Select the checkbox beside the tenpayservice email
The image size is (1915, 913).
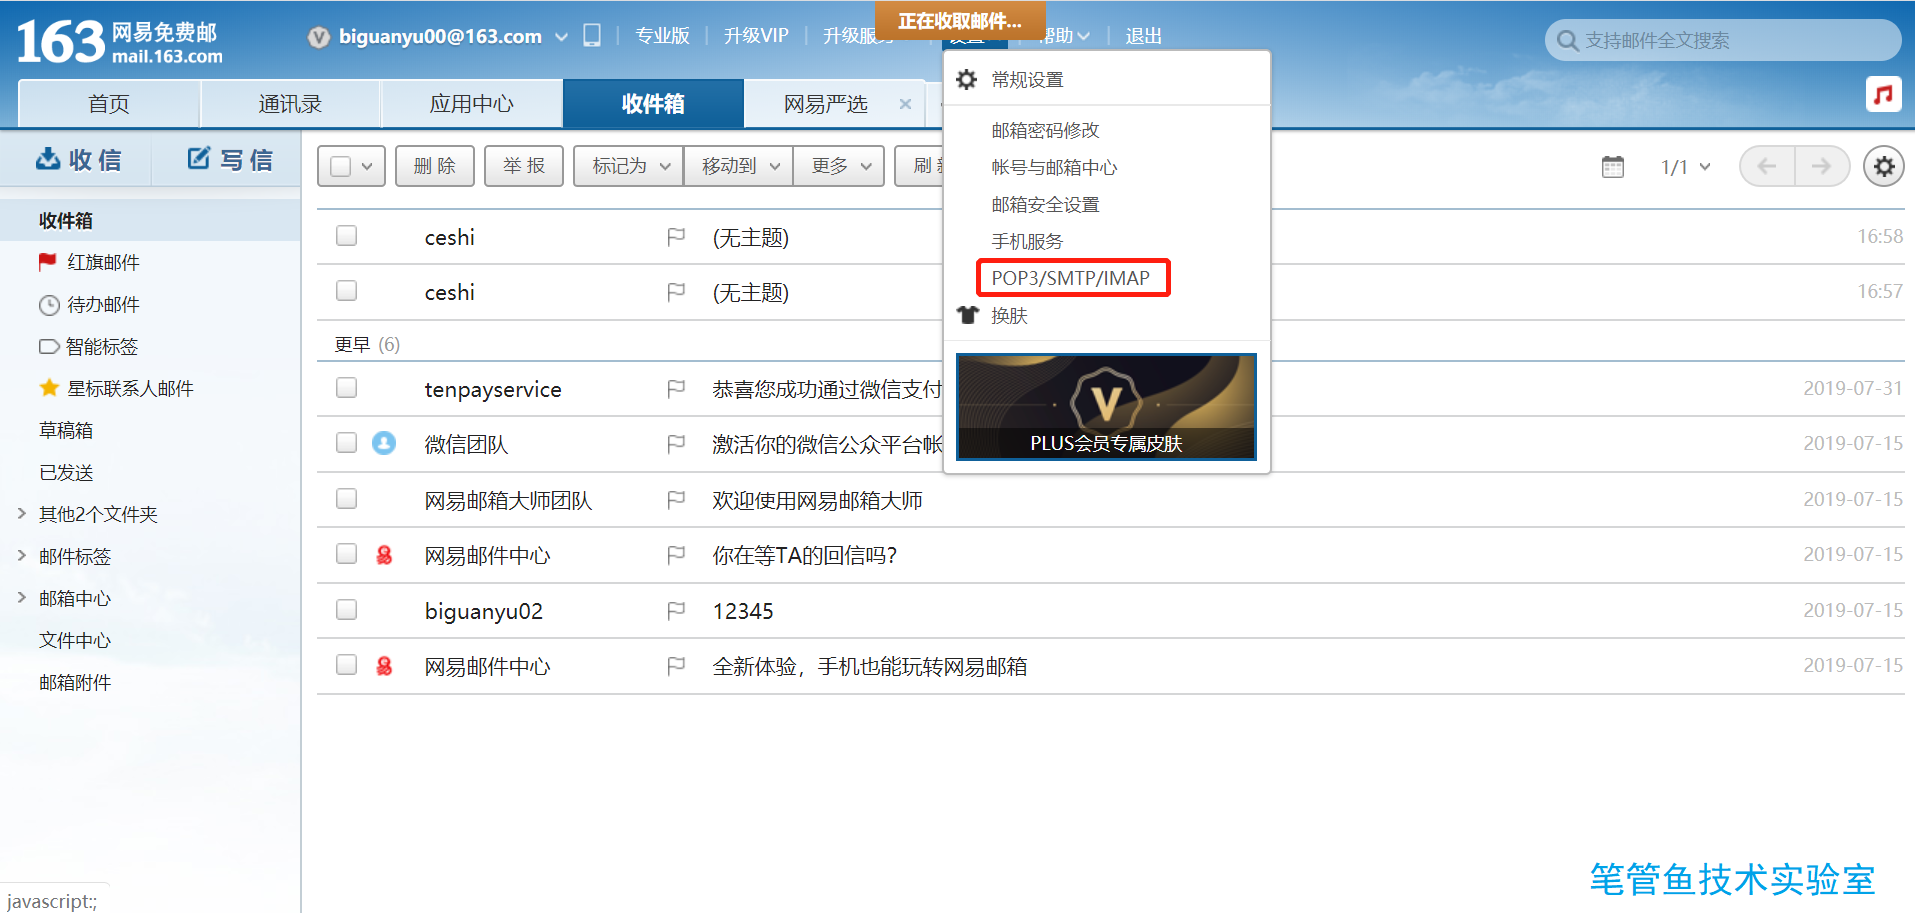346,388
